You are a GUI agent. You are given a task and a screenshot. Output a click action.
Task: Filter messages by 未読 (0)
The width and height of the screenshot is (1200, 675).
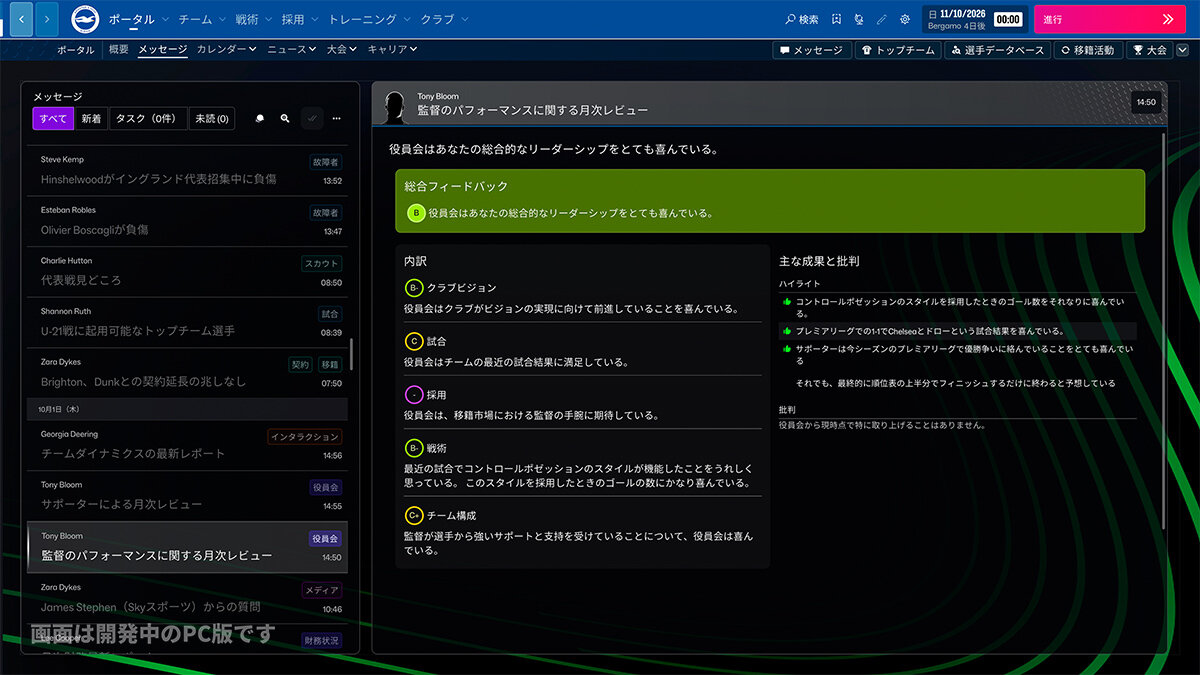pos(212,119)
